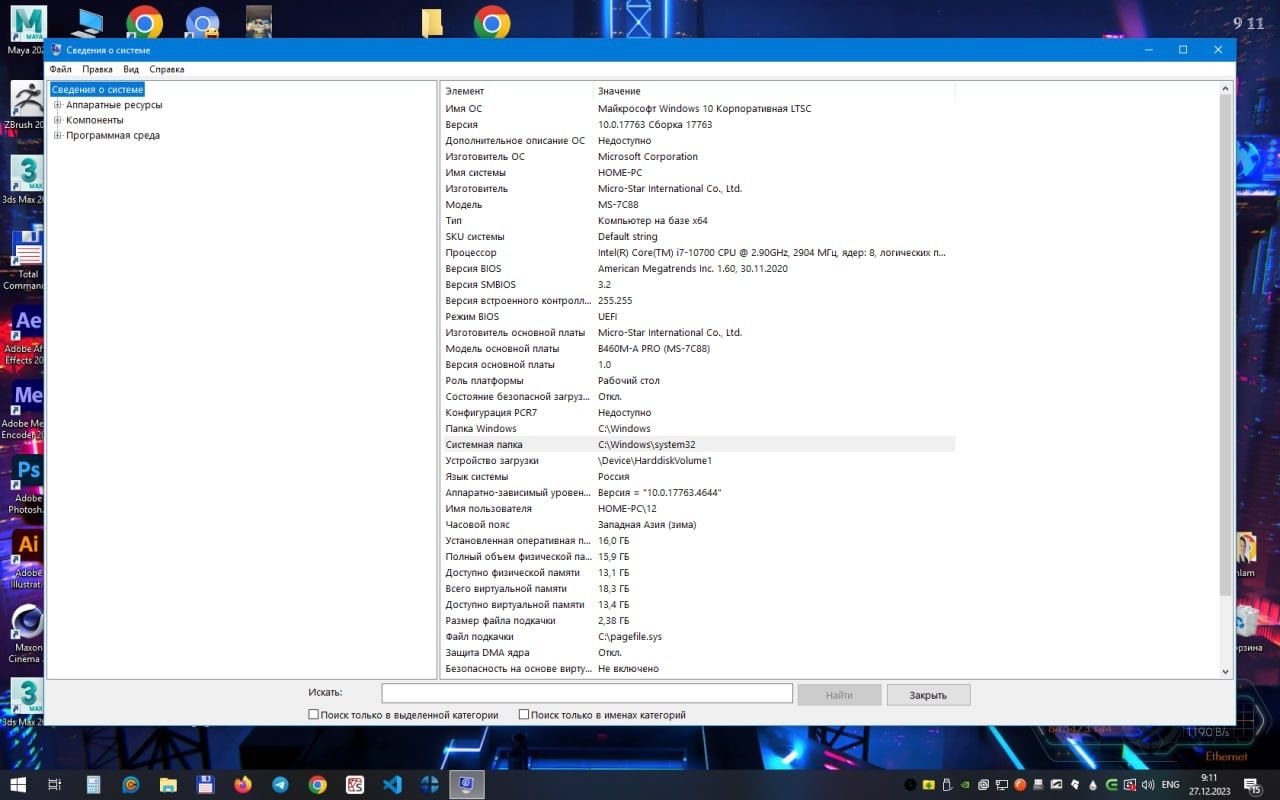Click the System Information taskbar button
The width and height of the screenshot is (1280, 800).
click(467, 785)
